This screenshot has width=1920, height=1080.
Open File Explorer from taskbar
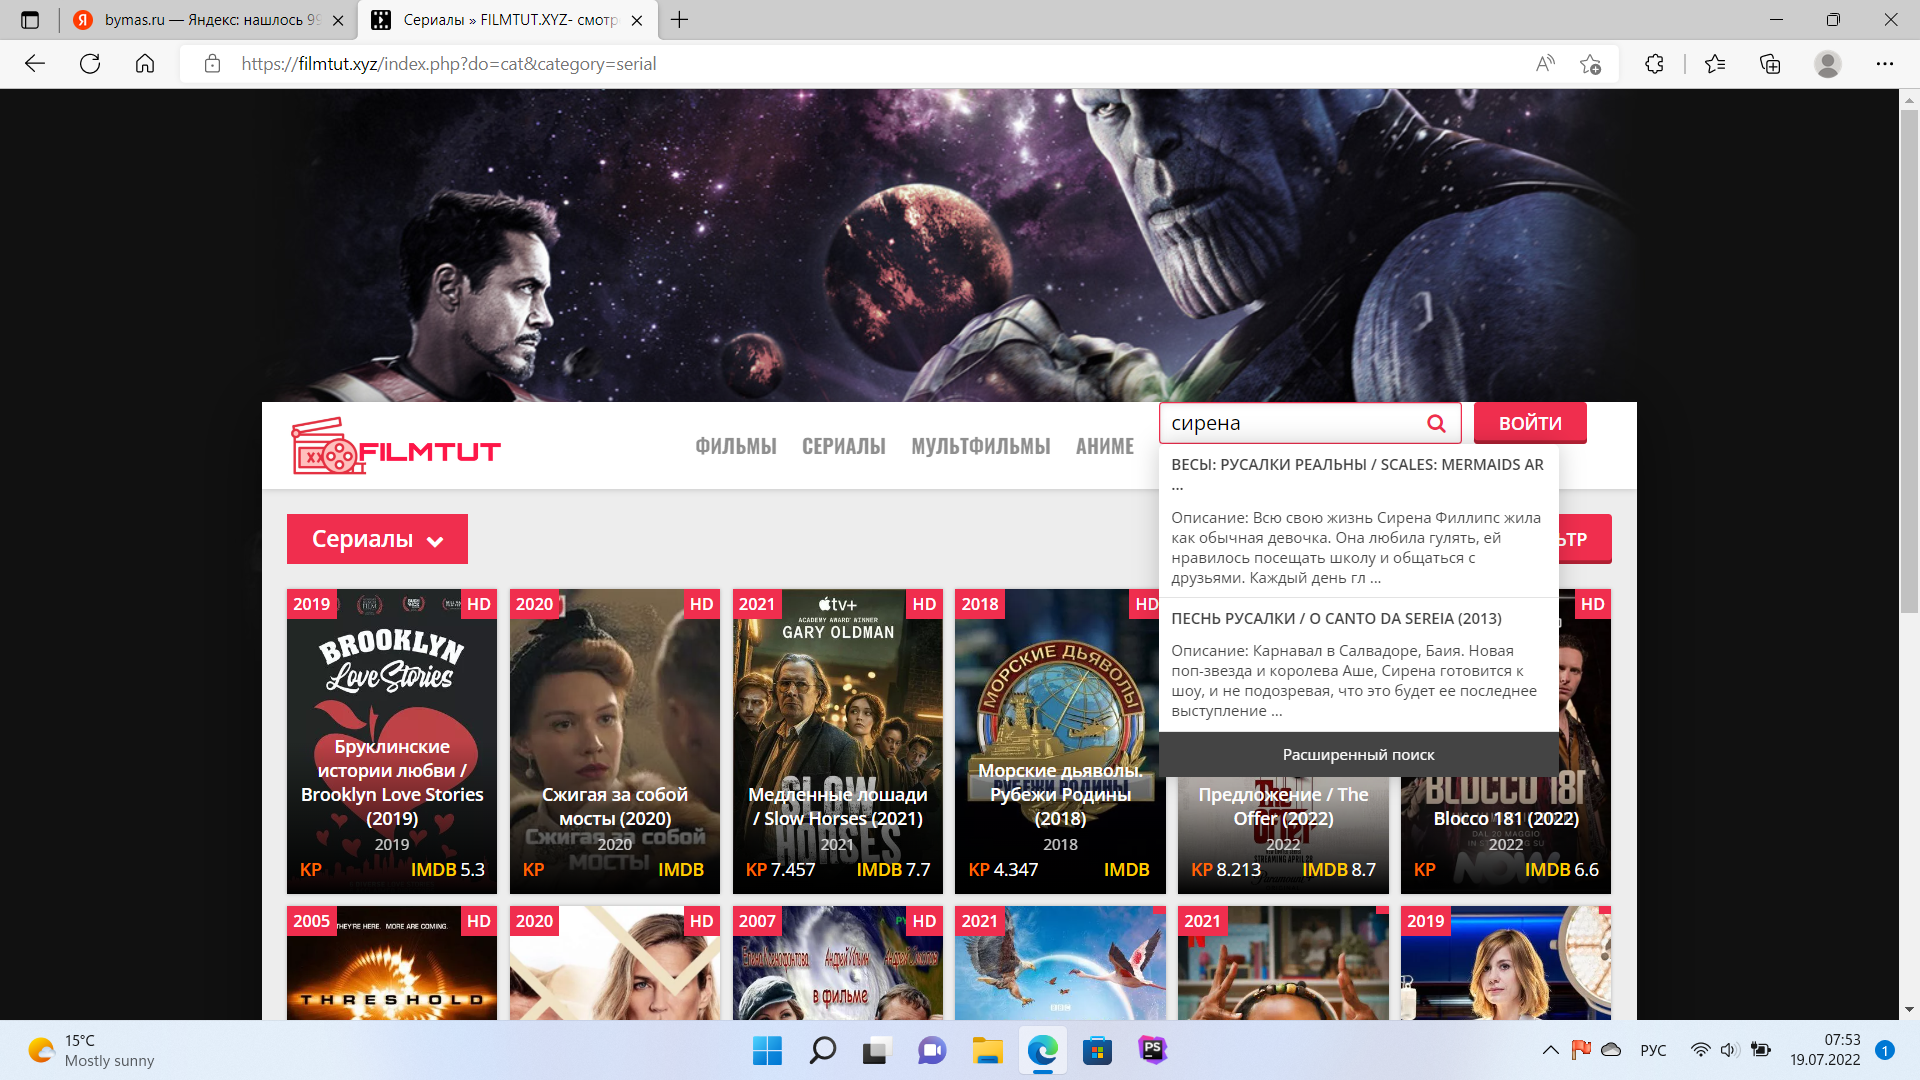tap(987, 1050)
